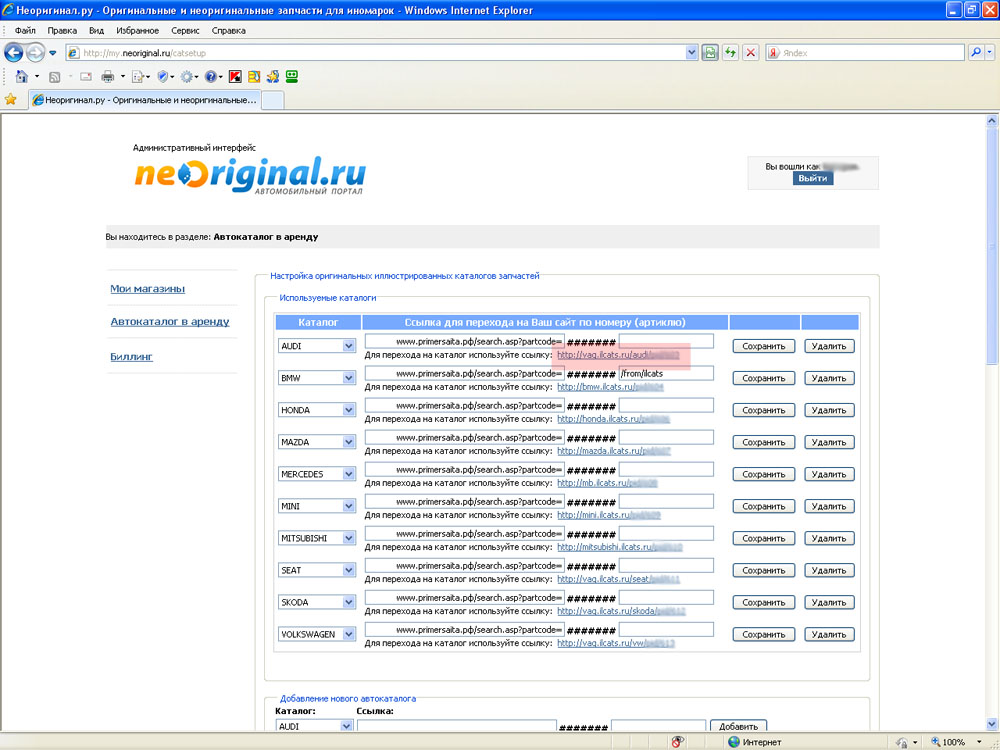Viewport: 1000px width, 750px height.
Task: Click the protected mode lock status icon
Action: pos(902,742)
